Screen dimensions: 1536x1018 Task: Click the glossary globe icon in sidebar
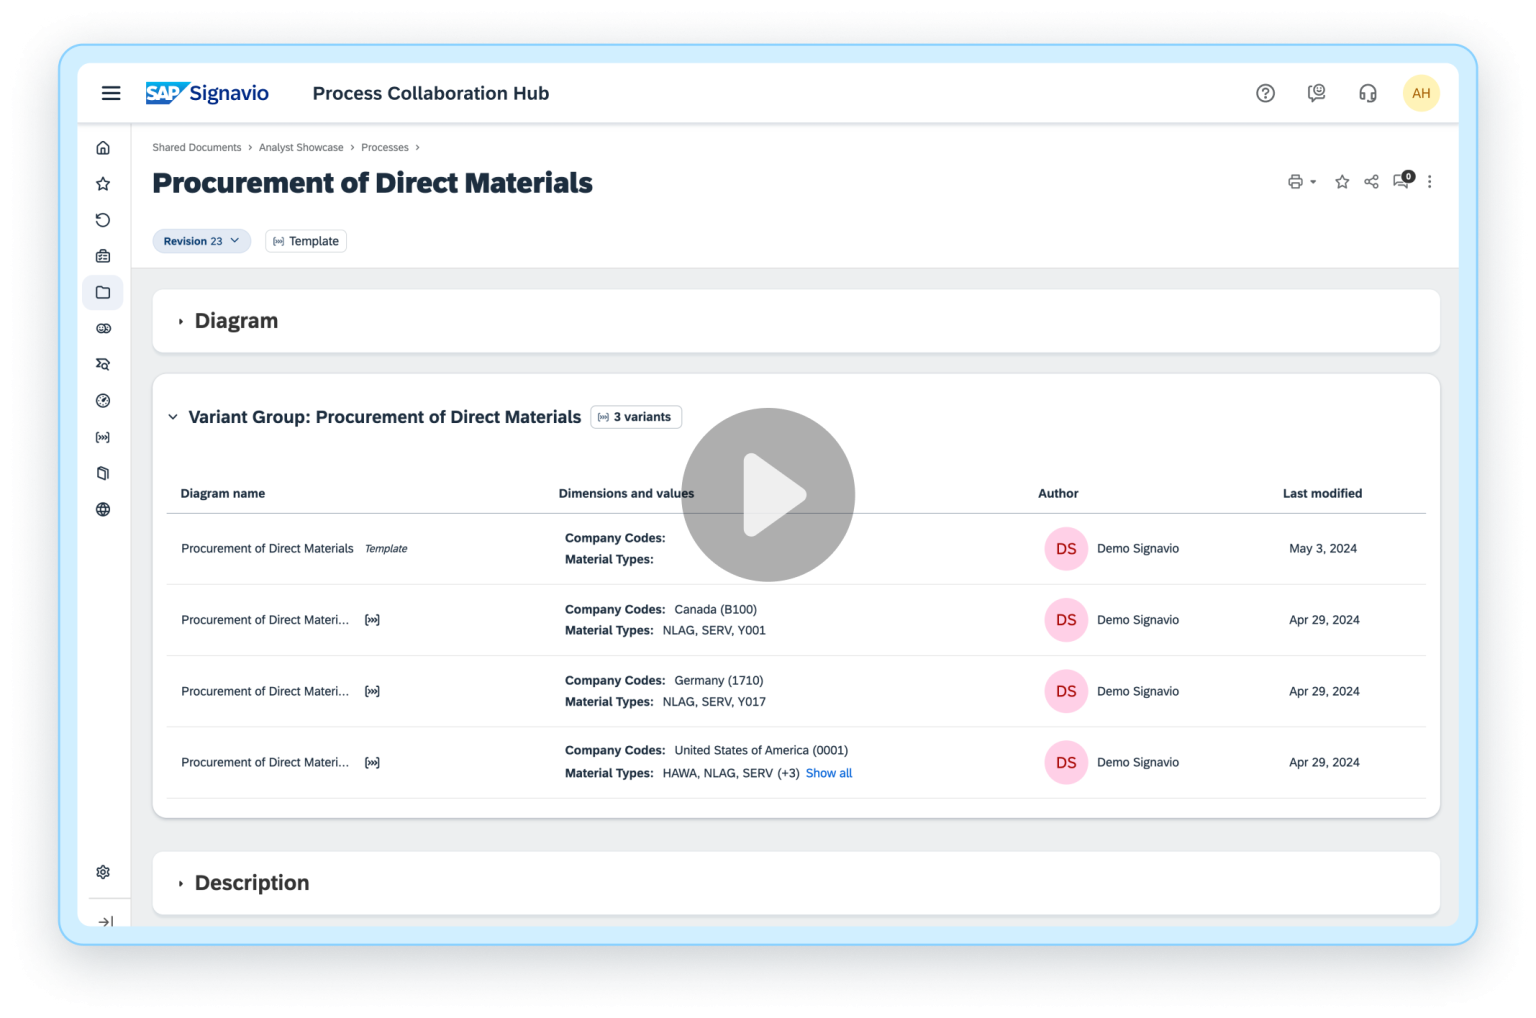tap(103, 509)
